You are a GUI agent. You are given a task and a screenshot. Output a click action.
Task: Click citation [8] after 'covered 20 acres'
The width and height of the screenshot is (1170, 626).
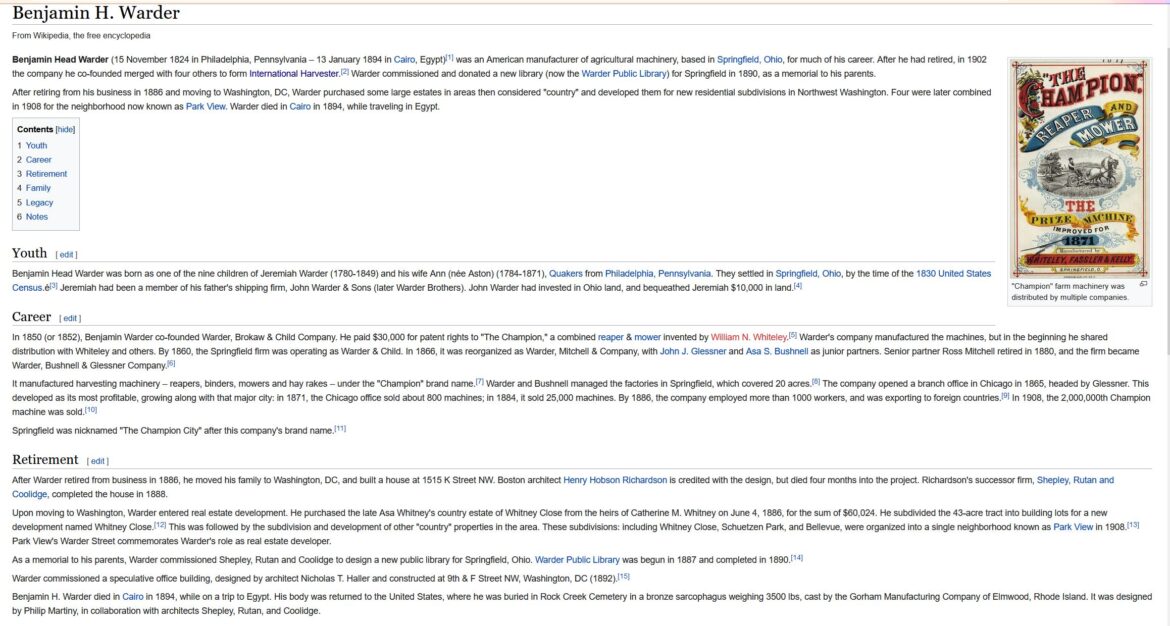(x=816, y=382)
